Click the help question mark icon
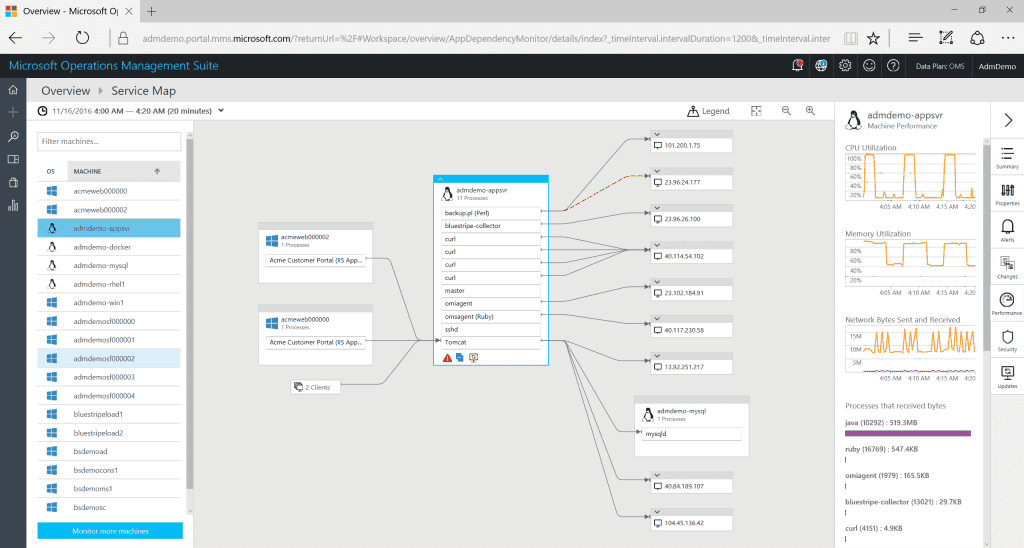Screen dimensions: 1024x548 coord(891,66)
